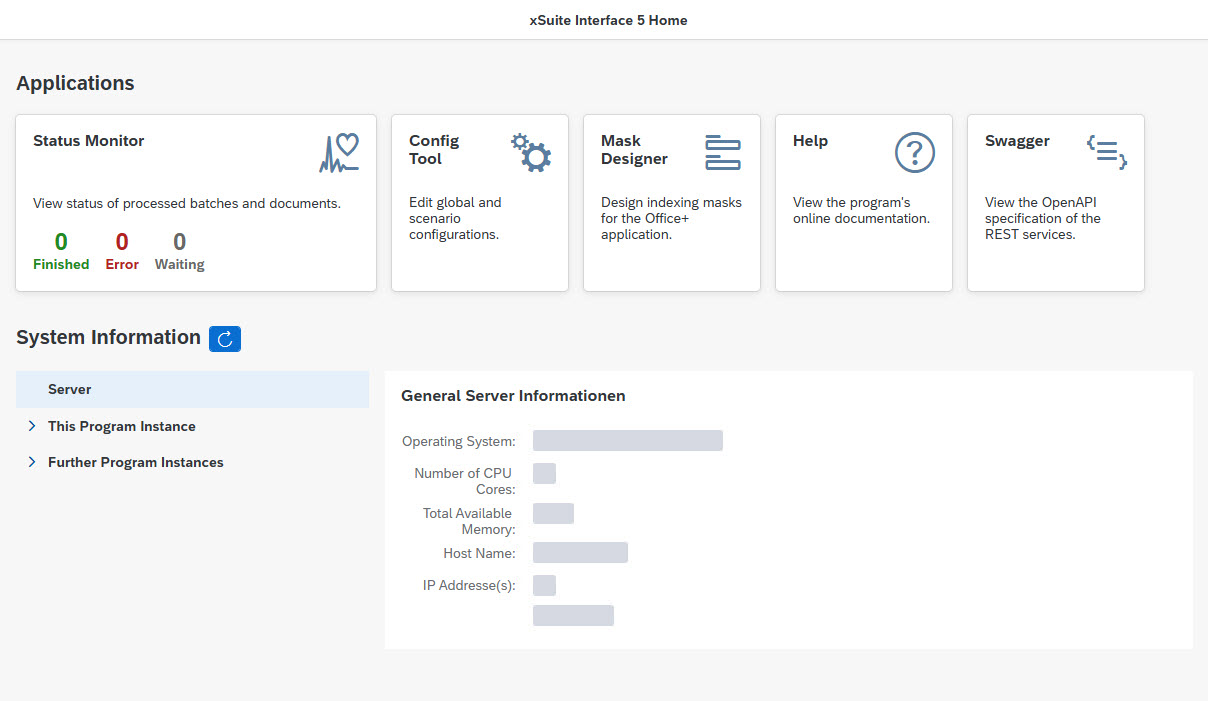This screenshot has height=701, width=1208.
Task: Open the Status Monitor tile title
Action: click(x=88, y=141)
